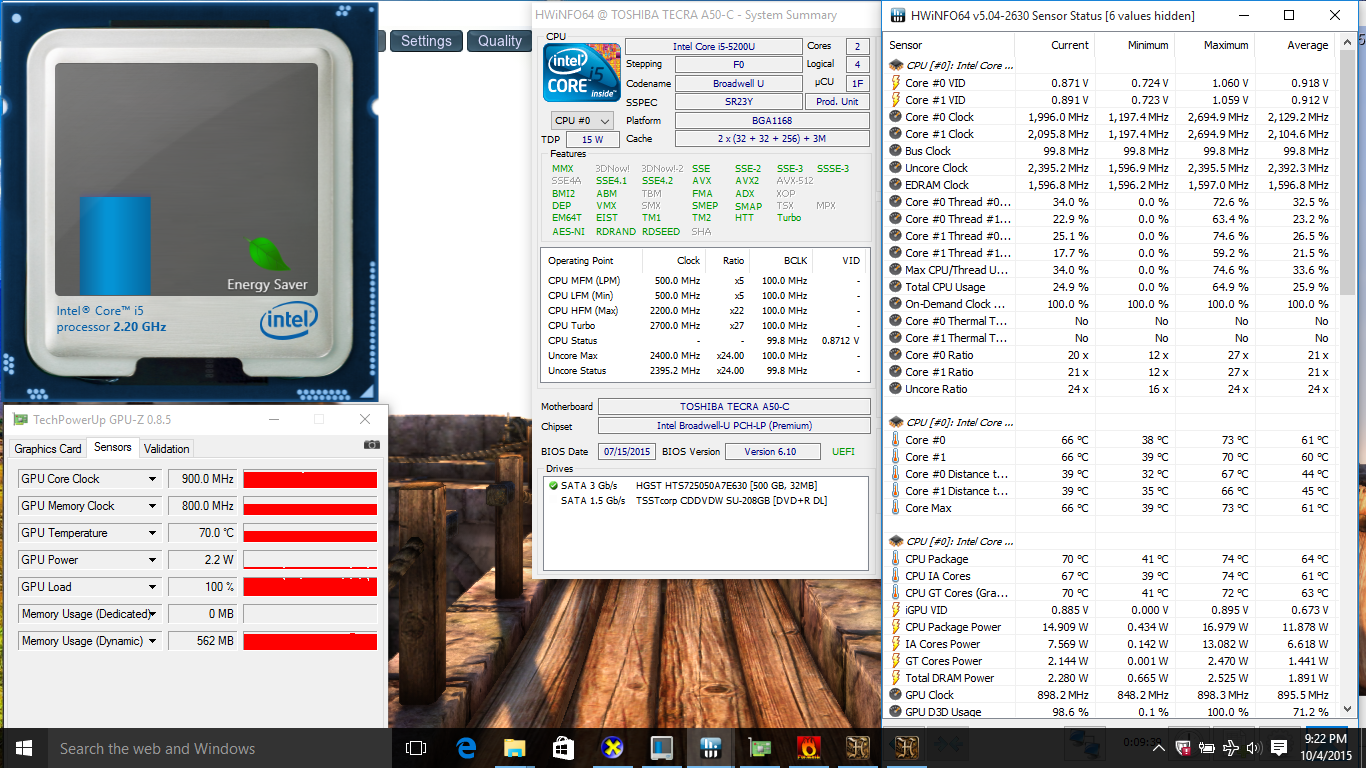Take GPU-Z screenshot with camera icon

[372, 445]
